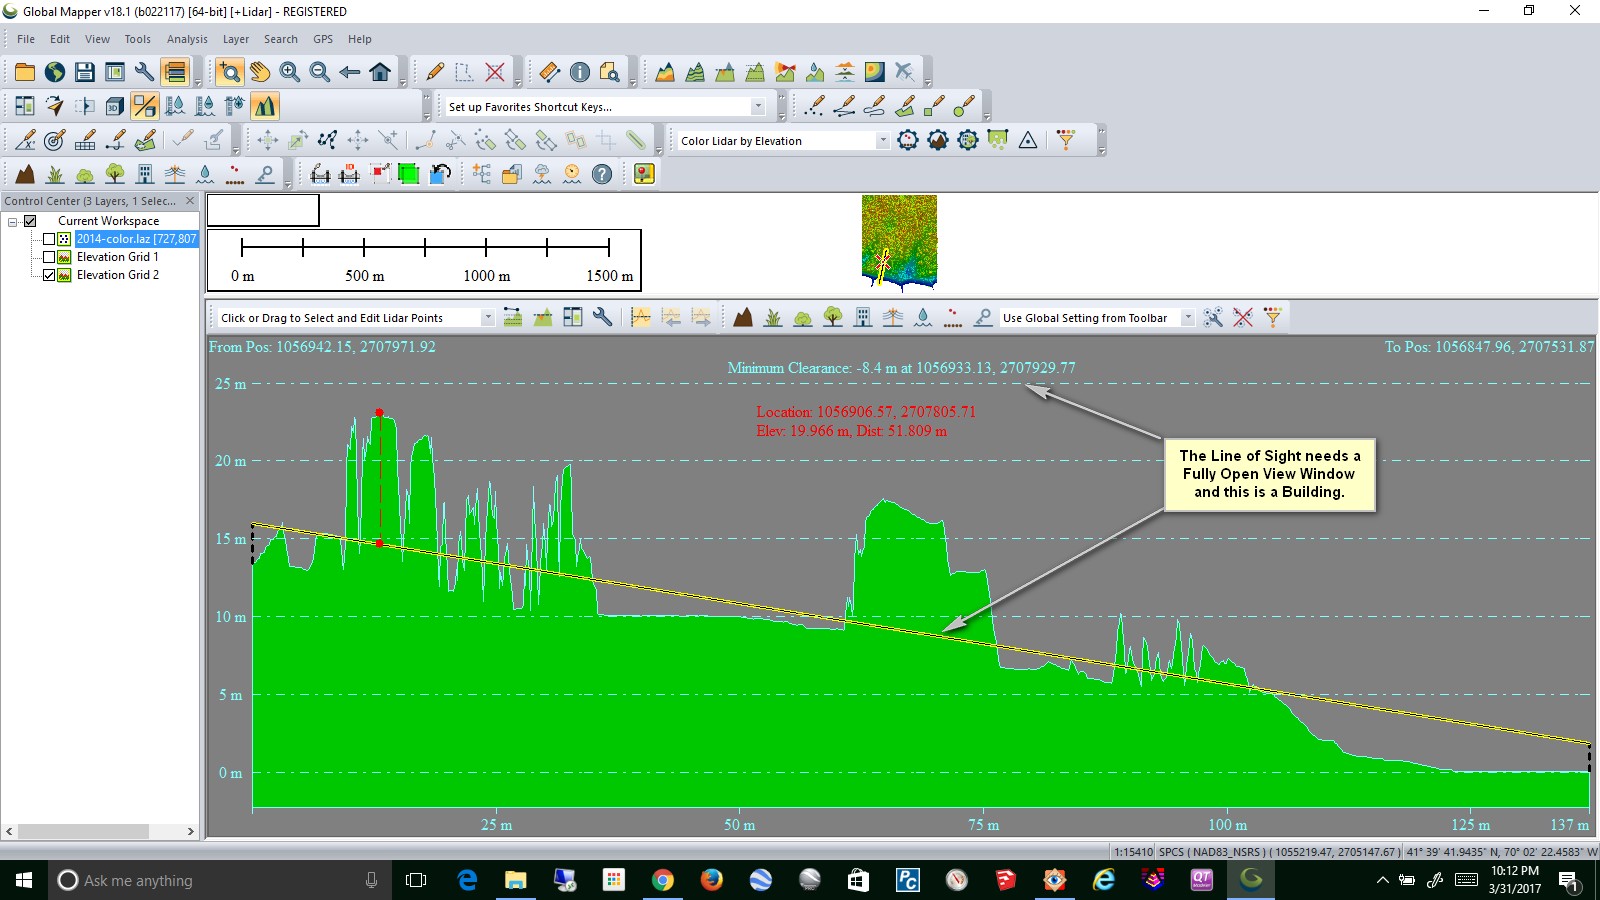The image size is (1600, 900).
Task: Click the Zoom In magnifier icon
Action: pyautogui.click(x=290, y=72)
